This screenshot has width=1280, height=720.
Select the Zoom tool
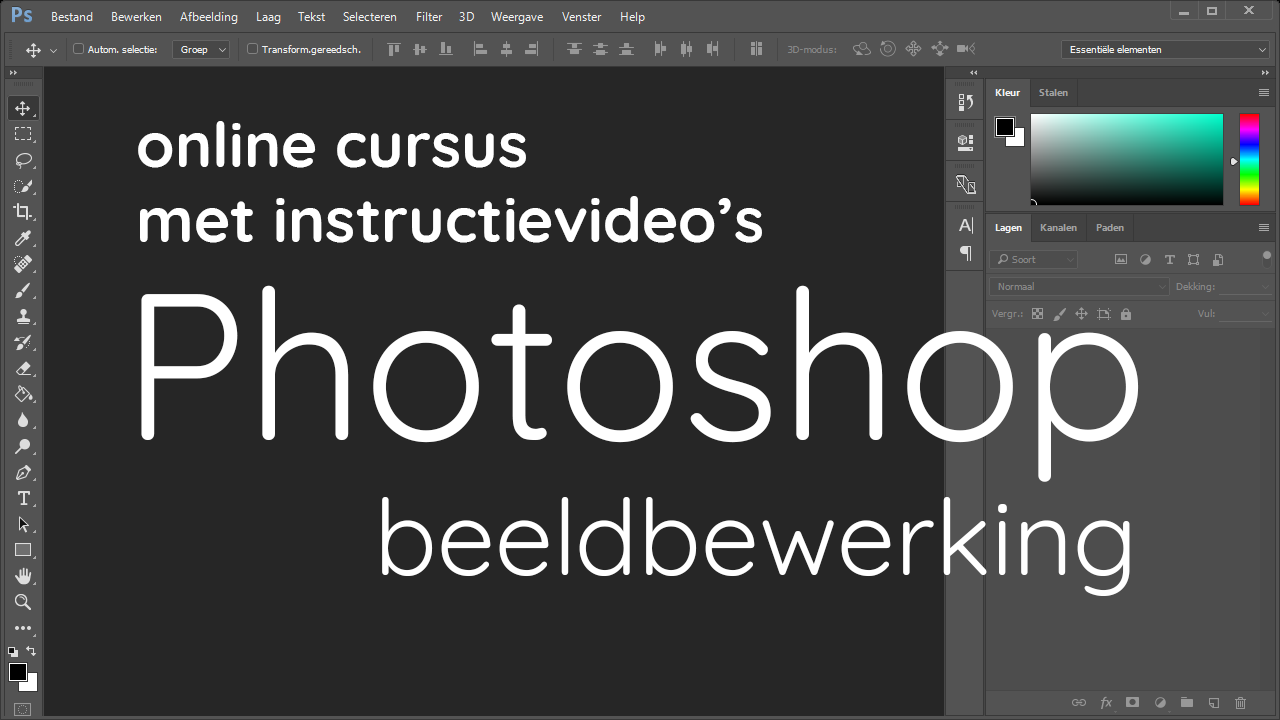[23, 602]
